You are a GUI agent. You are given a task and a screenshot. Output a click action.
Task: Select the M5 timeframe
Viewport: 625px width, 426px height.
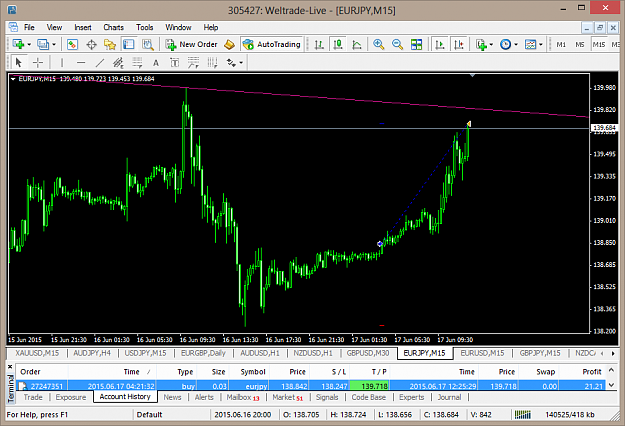coord(580,45)
